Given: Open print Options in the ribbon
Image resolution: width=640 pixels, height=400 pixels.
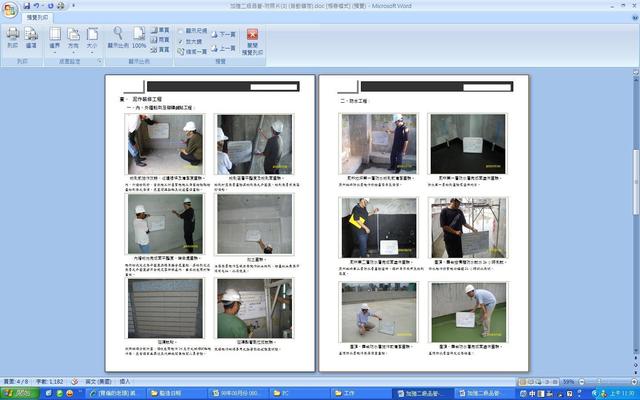Looking at the screenshot, I should [x=31, y=37].
